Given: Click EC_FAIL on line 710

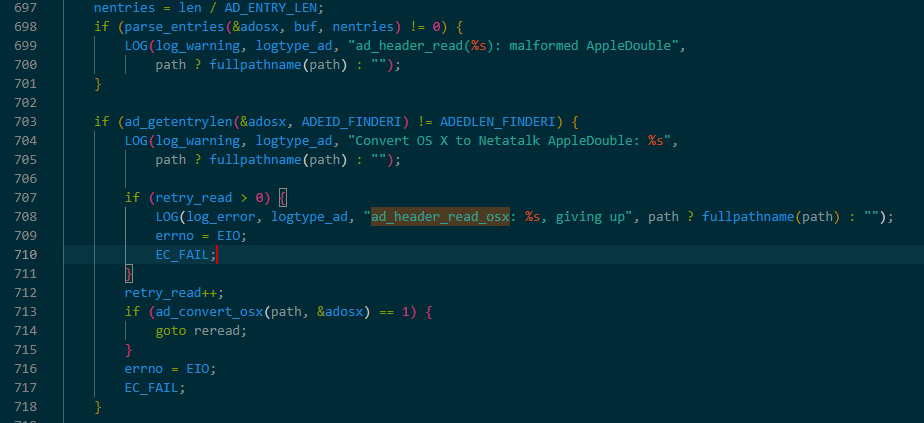Looking at the screenshot, I should coord(182,255).
